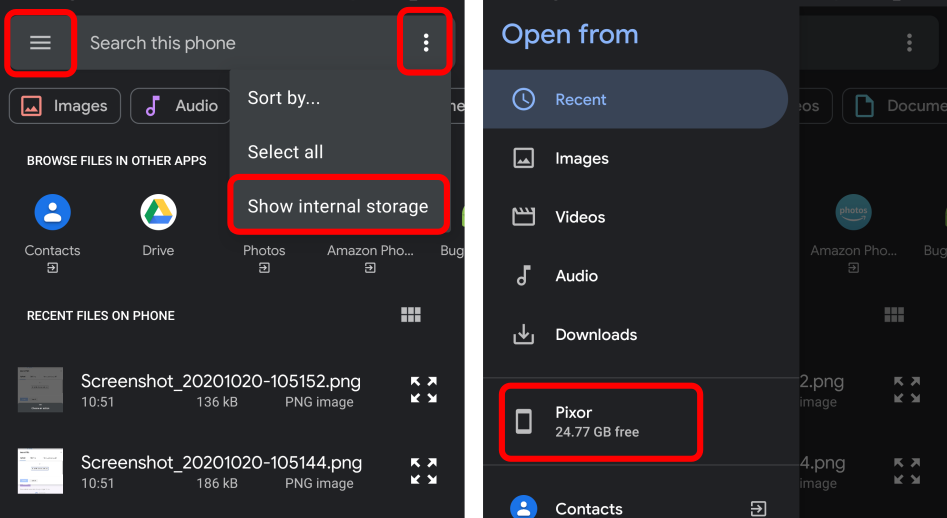The image size is (947, 518).
Task: Tap the Contacts app icon under Browse Files
Action: tap(52, 212)
